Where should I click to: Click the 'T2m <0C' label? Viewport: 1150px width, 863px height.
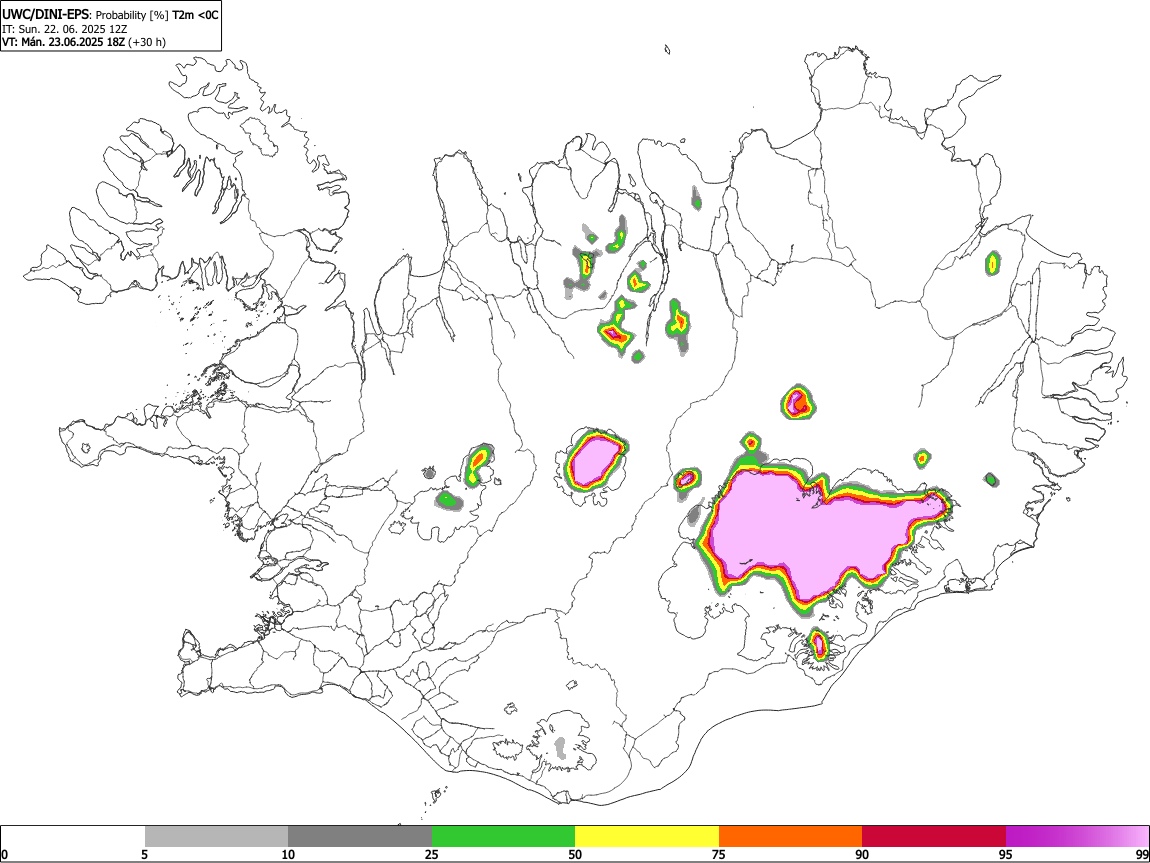point(195,15)
